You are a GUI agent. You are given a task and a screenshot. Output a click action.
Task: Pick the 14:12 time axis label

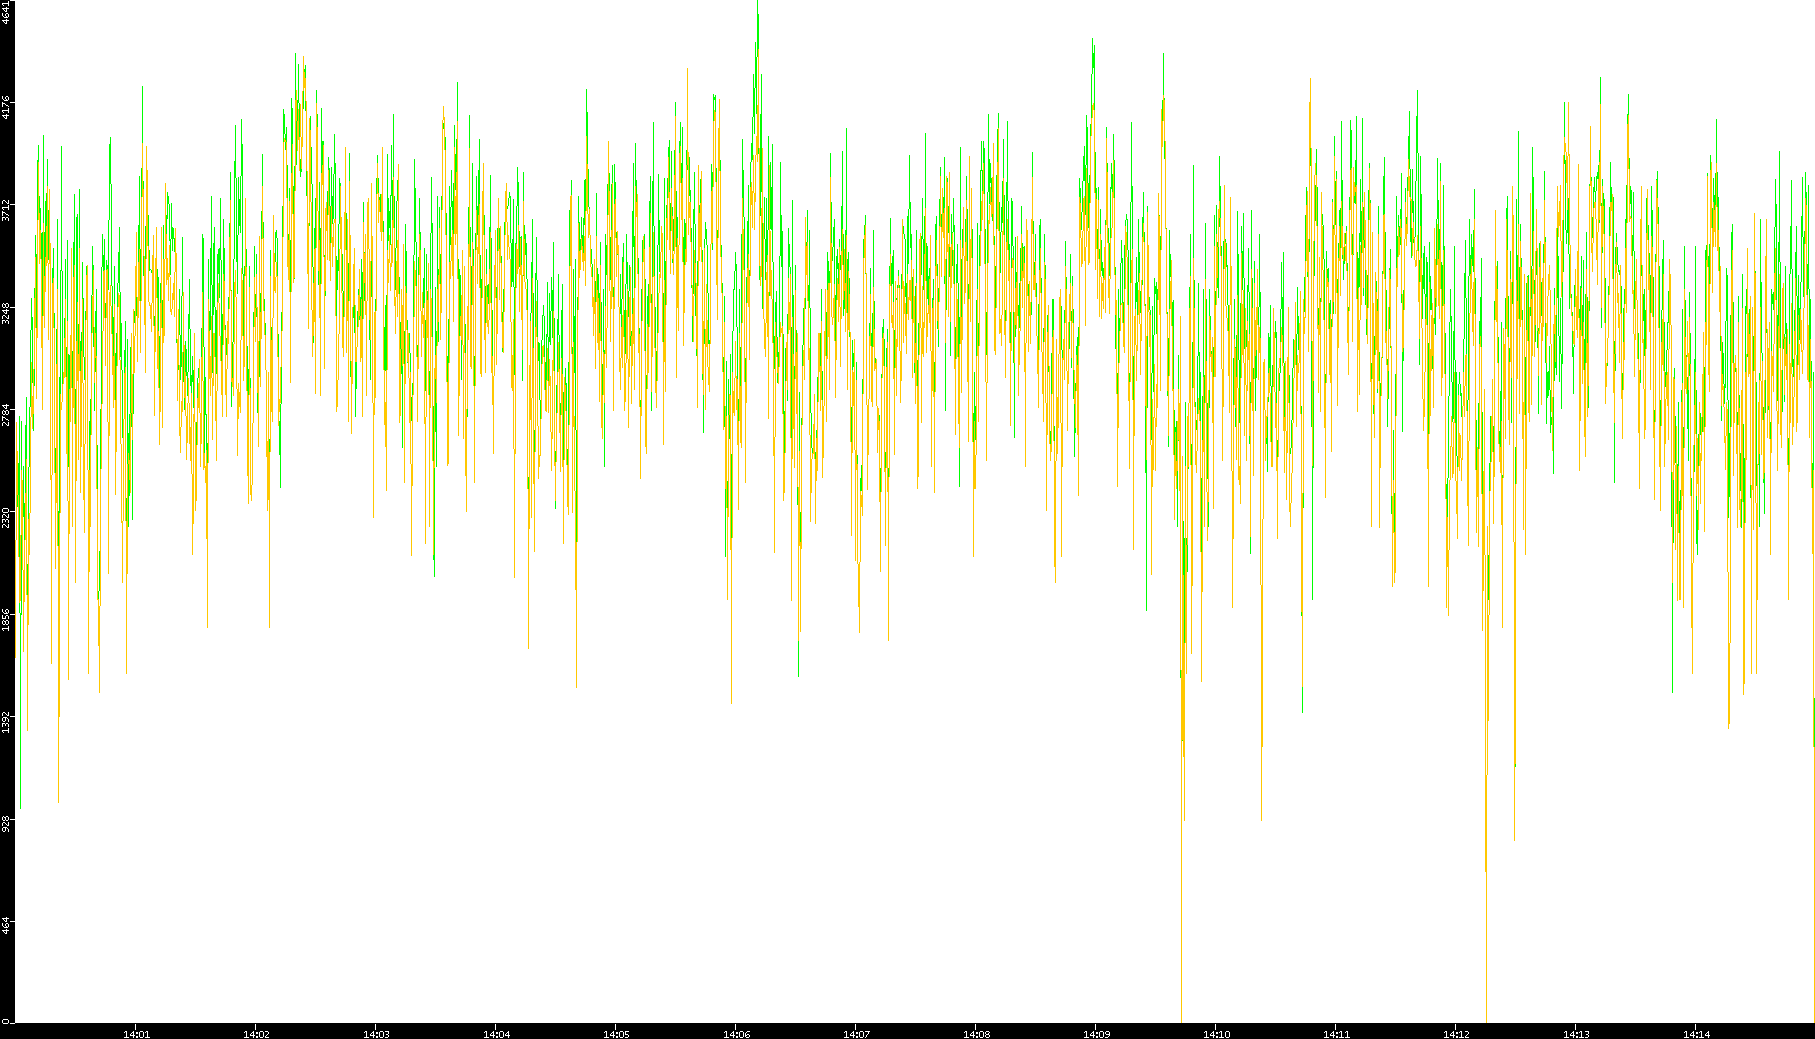pos(1456,1034)
